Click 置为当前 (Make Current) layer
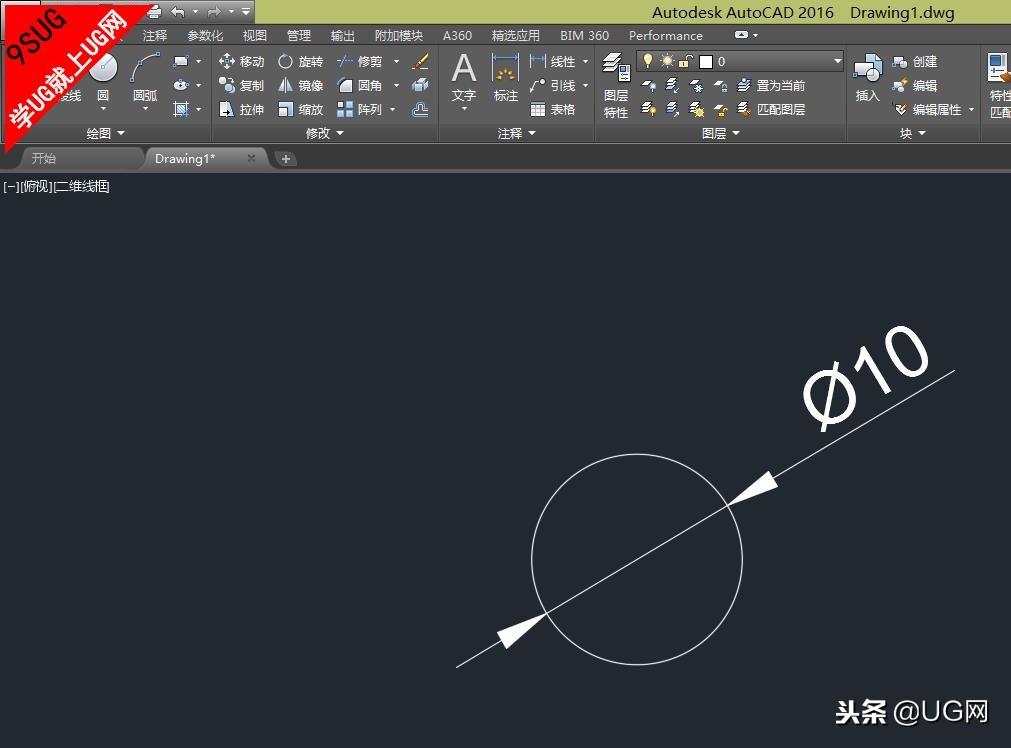Viewport: 1011px width, 748px height. pos(771,85)
